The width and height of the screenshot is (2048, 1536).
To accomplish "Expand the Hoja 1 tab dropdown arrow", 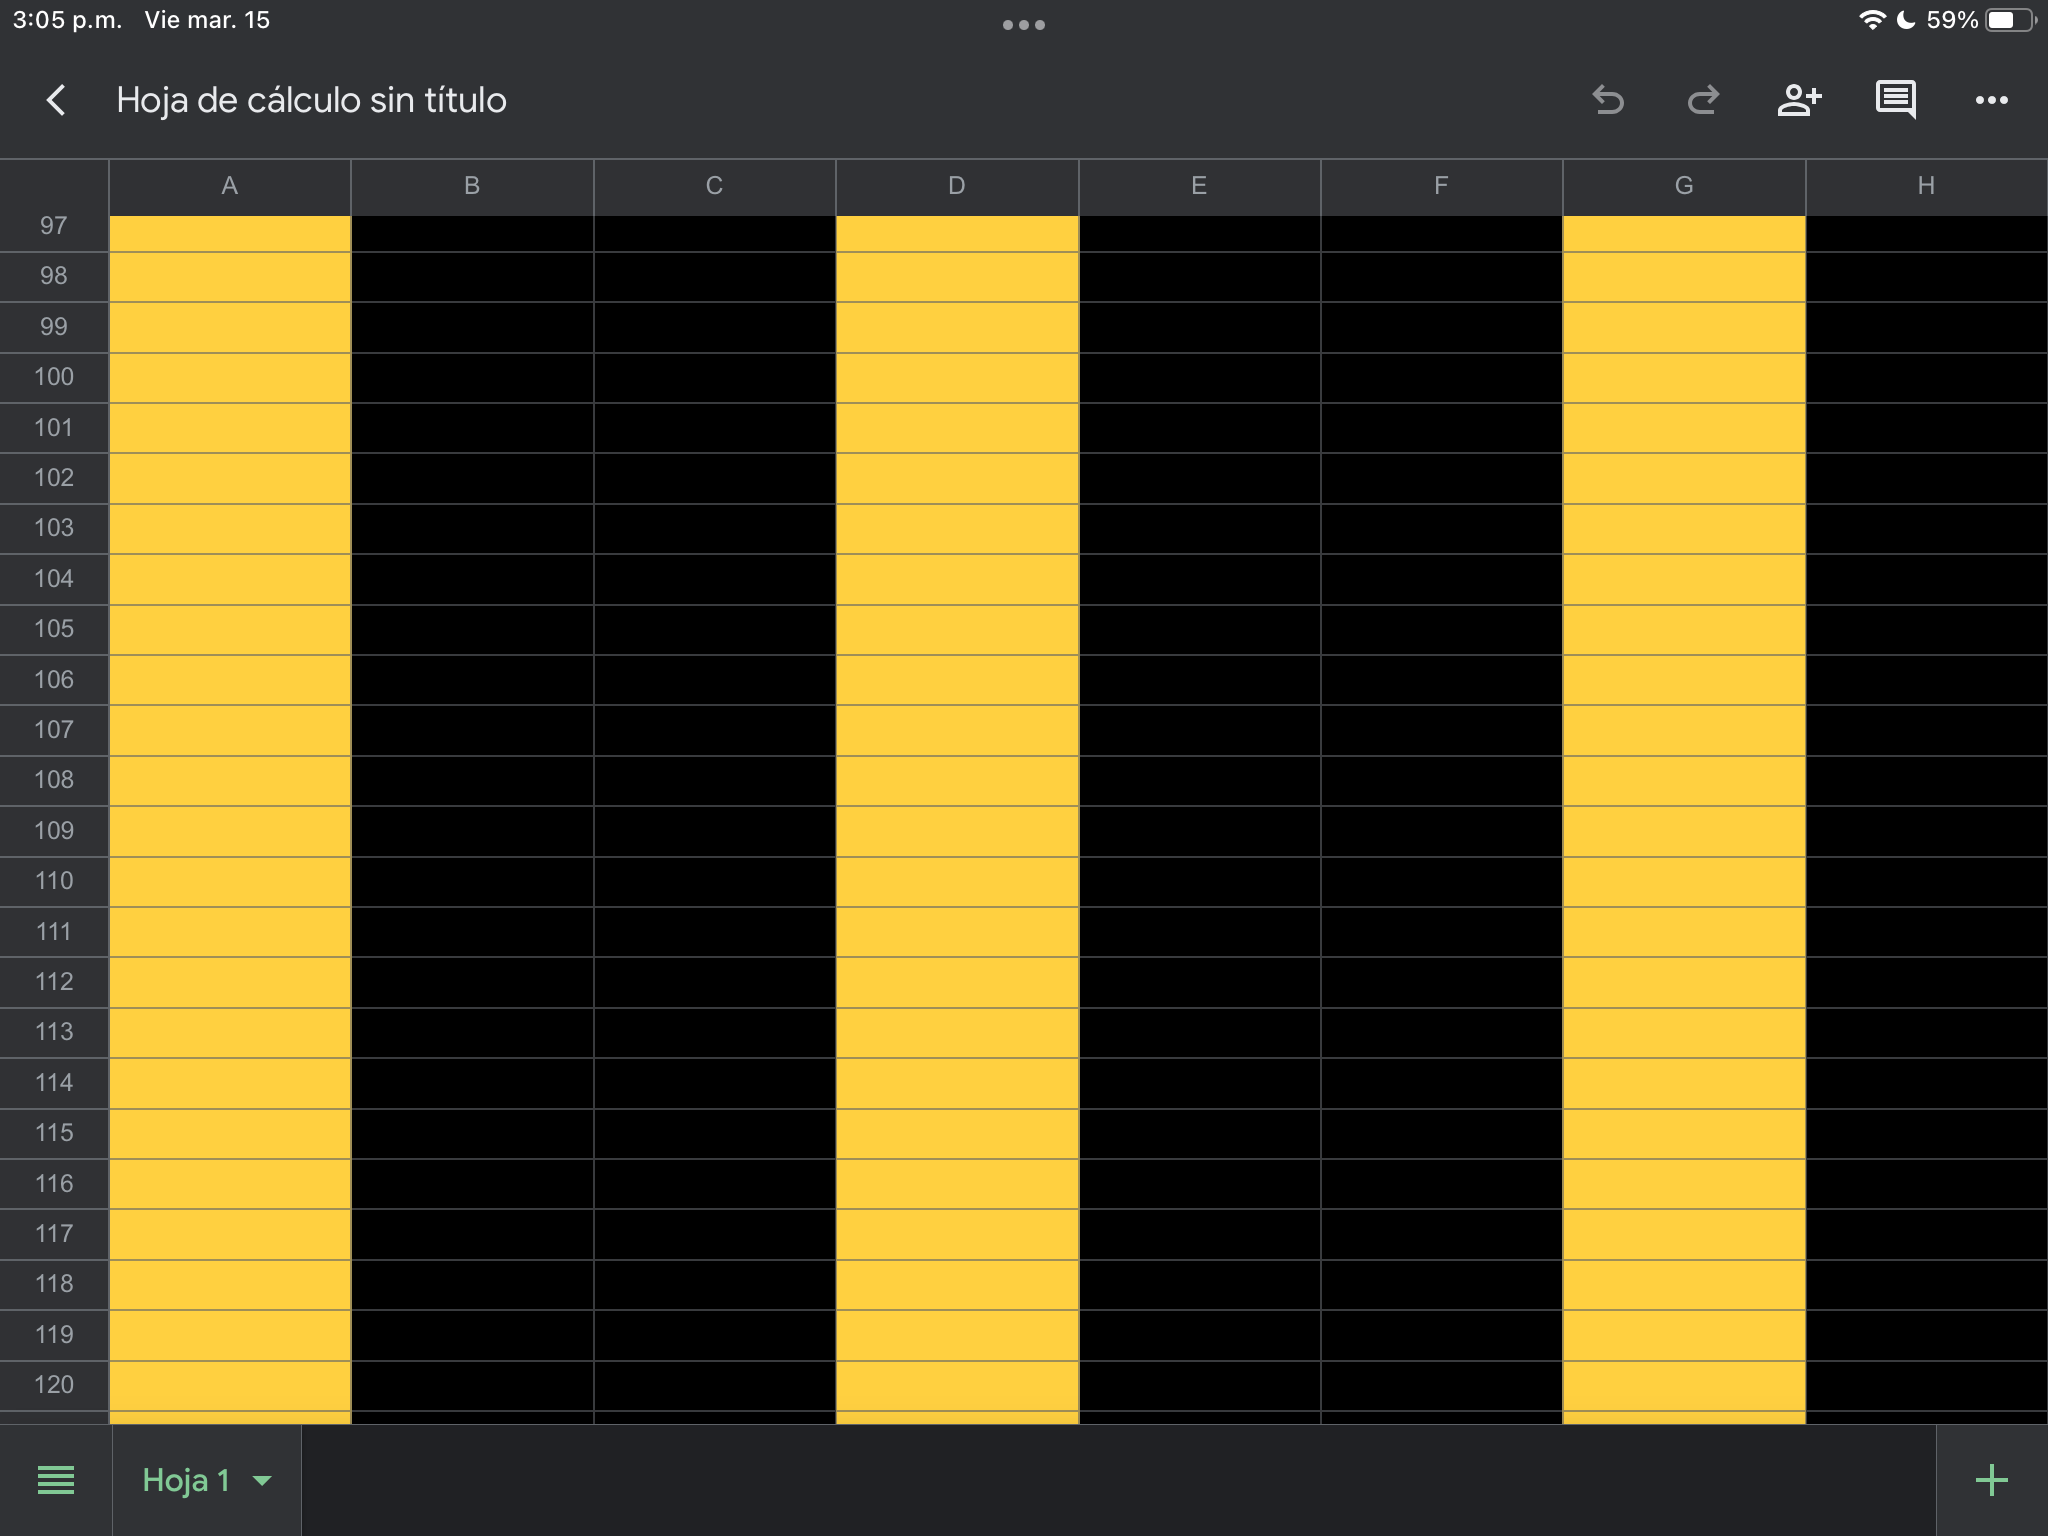I will [262, 1481].
